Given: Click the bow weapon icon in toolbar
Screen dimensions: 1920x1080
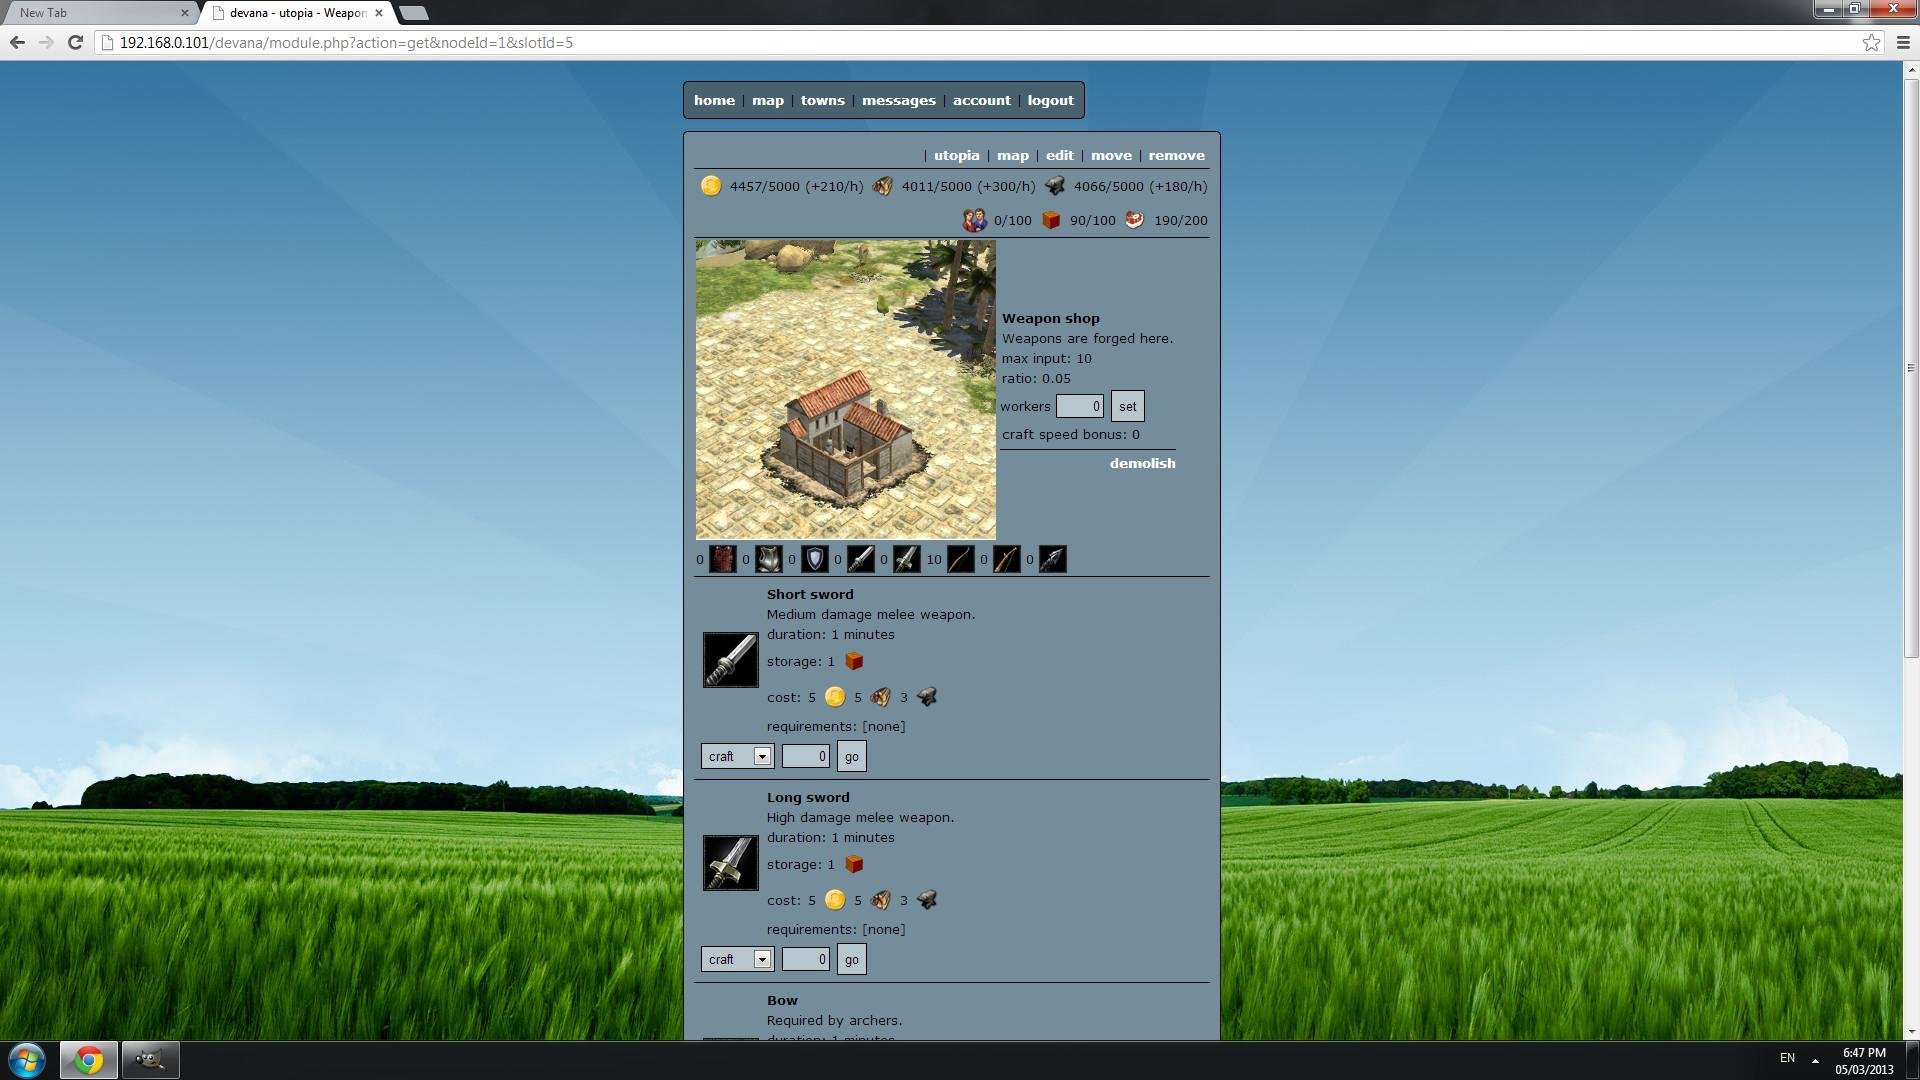Looking at the screenshot, I should click(959, 559).
